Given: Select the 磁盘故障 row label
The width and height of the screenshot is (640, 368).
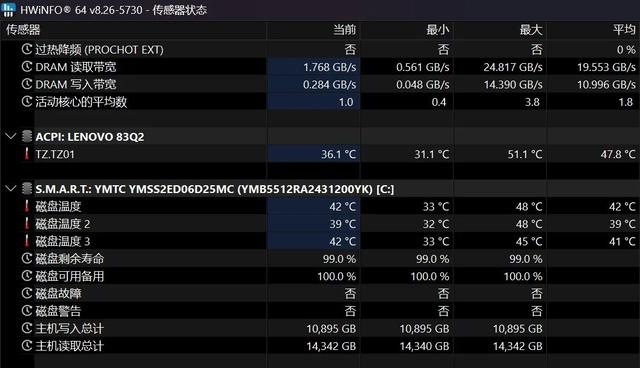Looking at the screenshot, I should click(58, 294).
